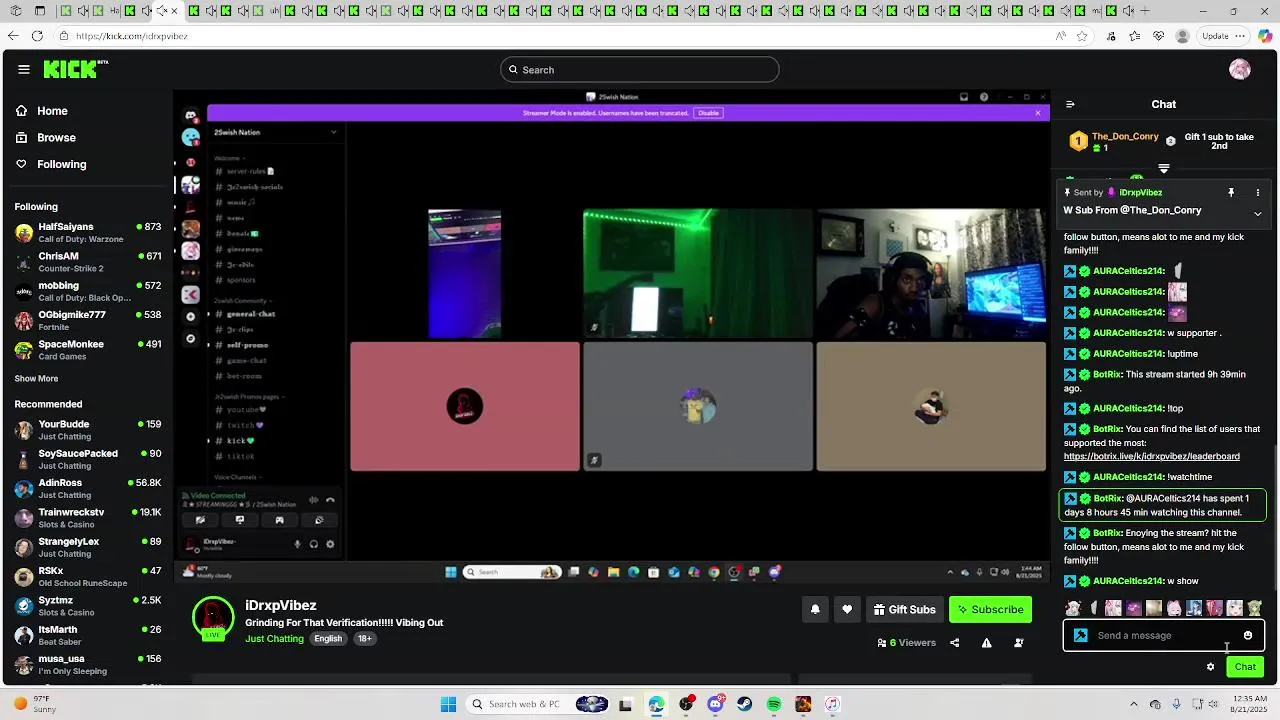Focus the Kick search box
1280x720 pixels.
tap(640, 70)
